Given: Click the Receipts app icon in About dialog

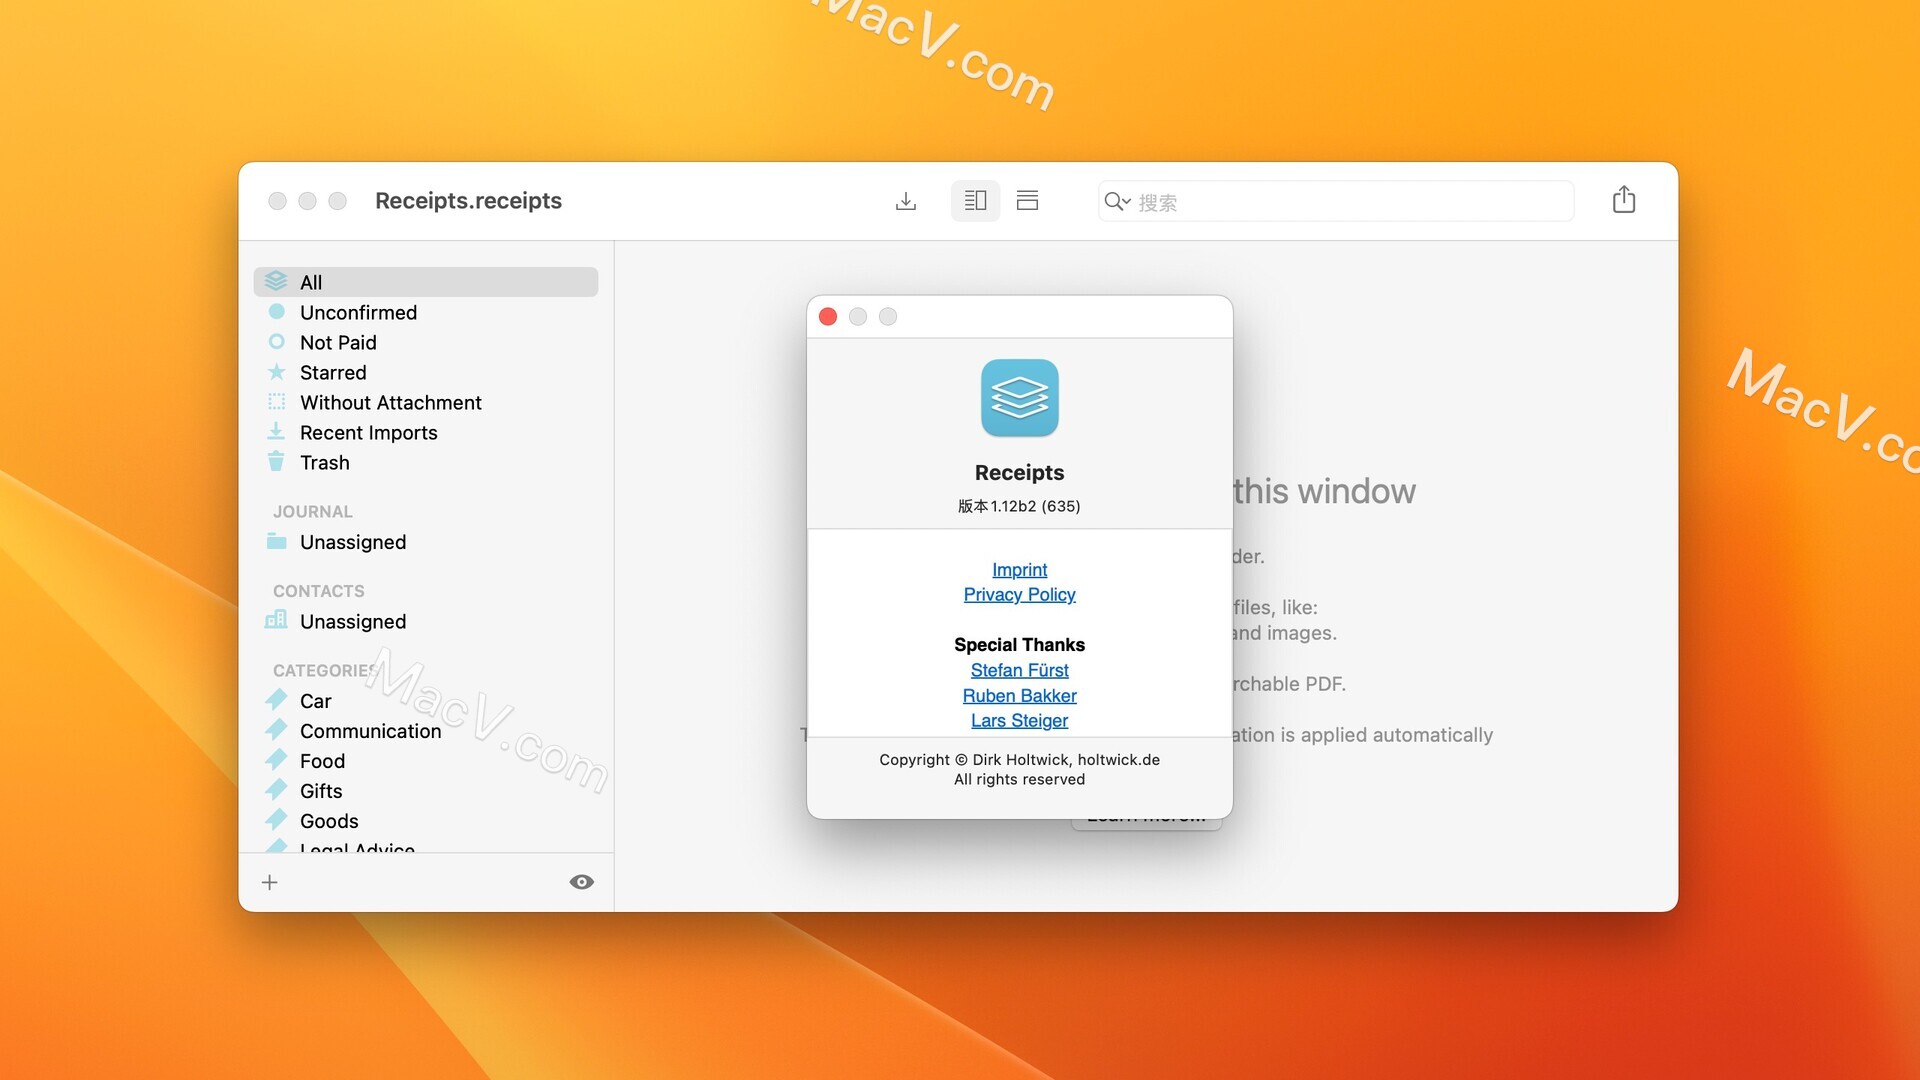Looking at the screenshot, I should pyautogui.click(x=1021, y=397).
